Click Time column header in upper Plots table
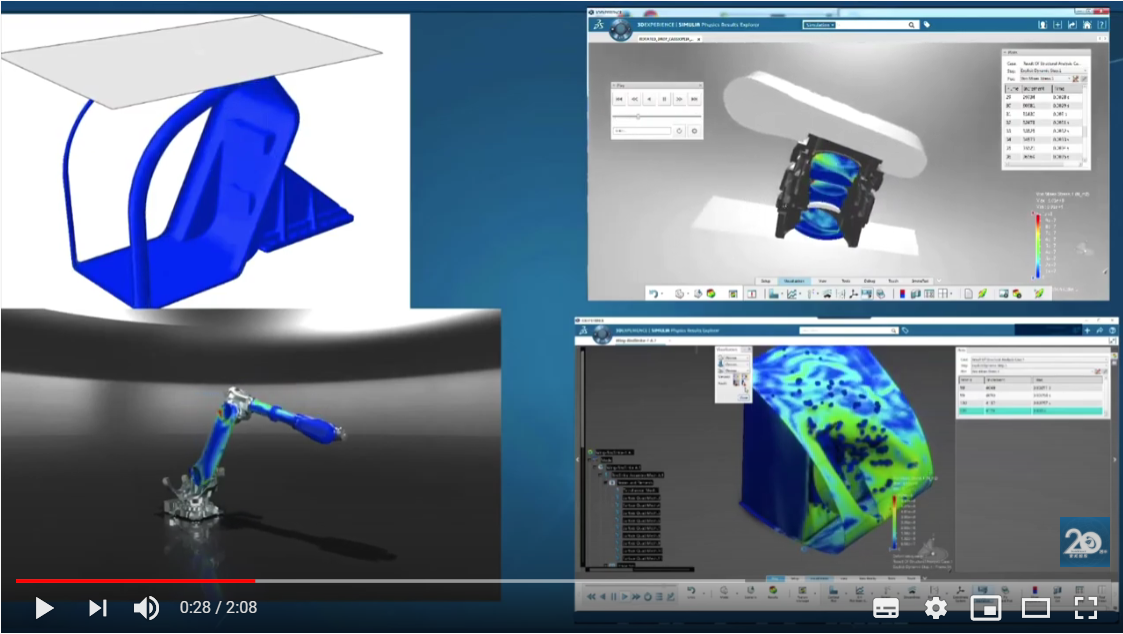This screenshot has height=634, width=1123. point(1067,89)
